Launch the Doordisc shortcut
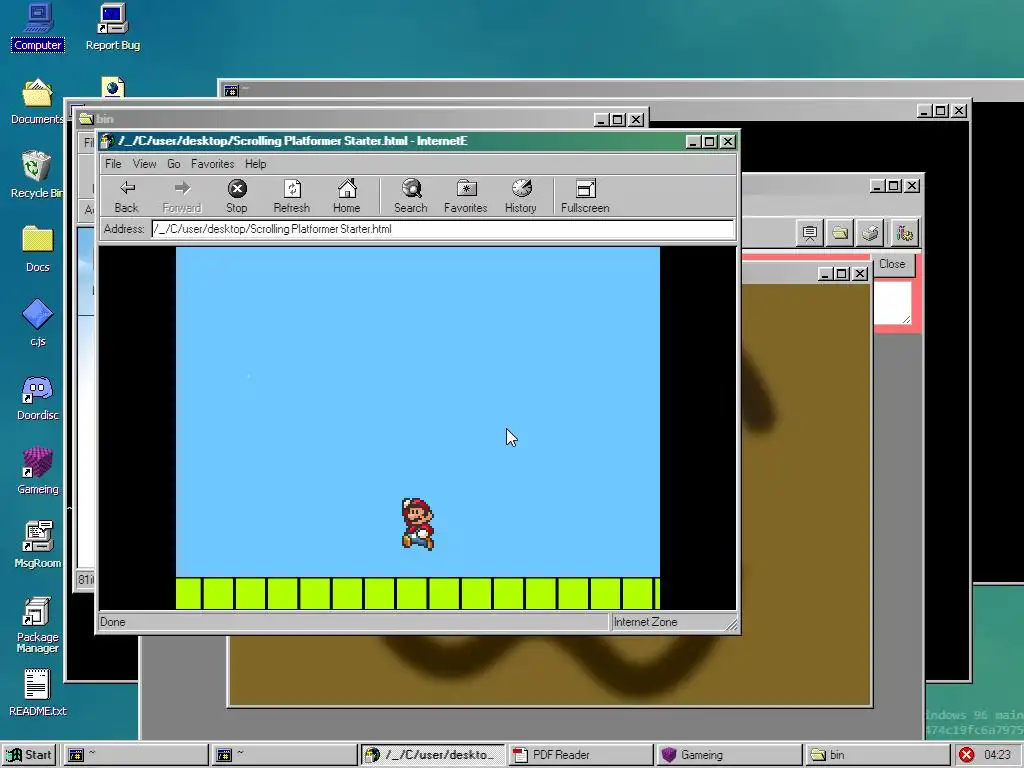This screenshot has width=1024, height=768. (37, 397)
